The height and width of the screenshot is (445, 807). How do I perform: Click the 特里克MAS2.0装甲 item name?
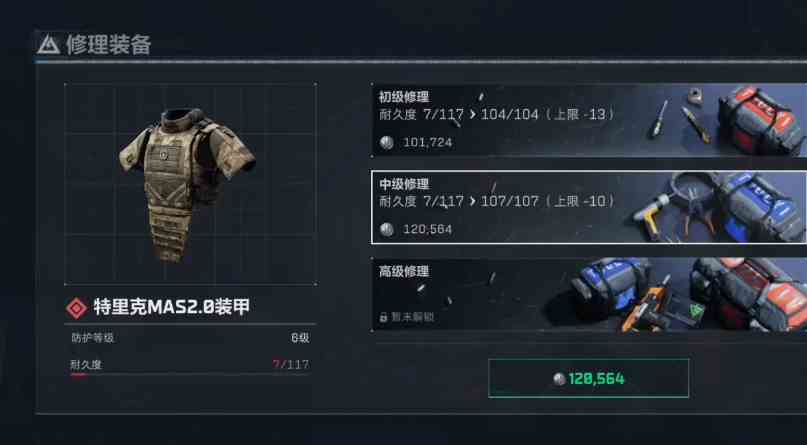pos(171,307)
